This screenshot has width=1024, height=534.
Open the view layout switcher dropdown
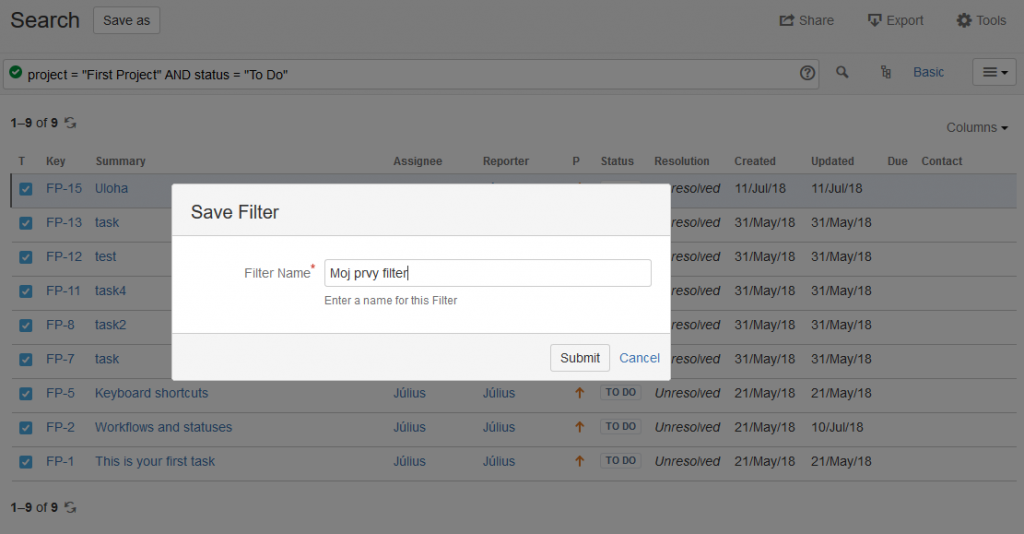[x=995, y=72]
